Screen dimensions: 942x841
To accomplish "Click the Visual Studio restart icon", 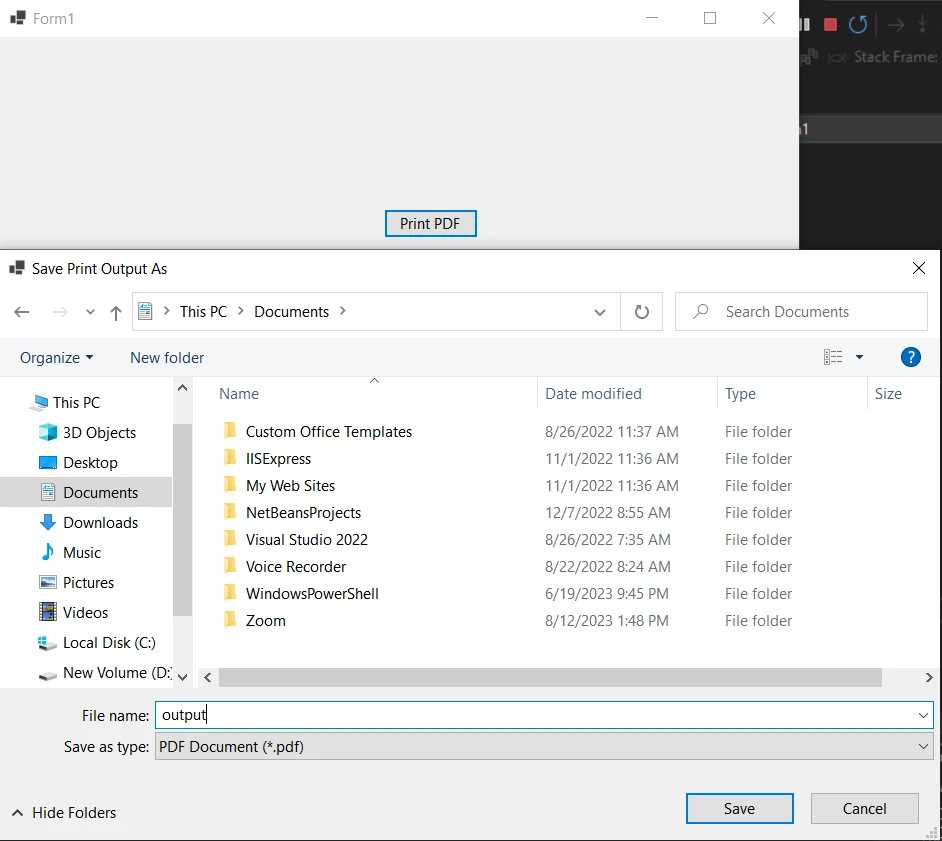I will (x=857, y=24).
